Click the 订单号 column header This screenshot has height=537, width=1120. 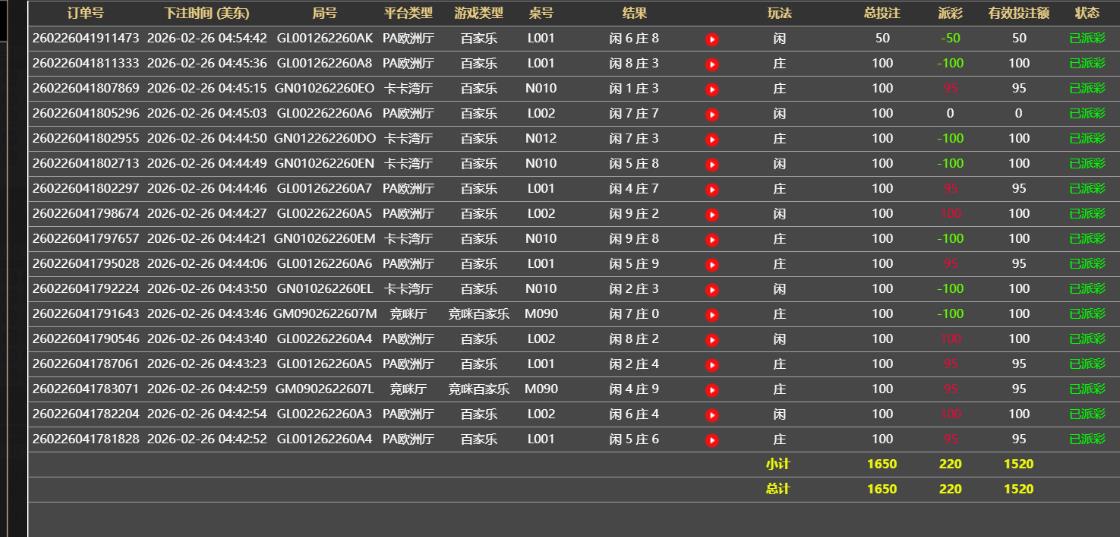click(x=85, y=13)
